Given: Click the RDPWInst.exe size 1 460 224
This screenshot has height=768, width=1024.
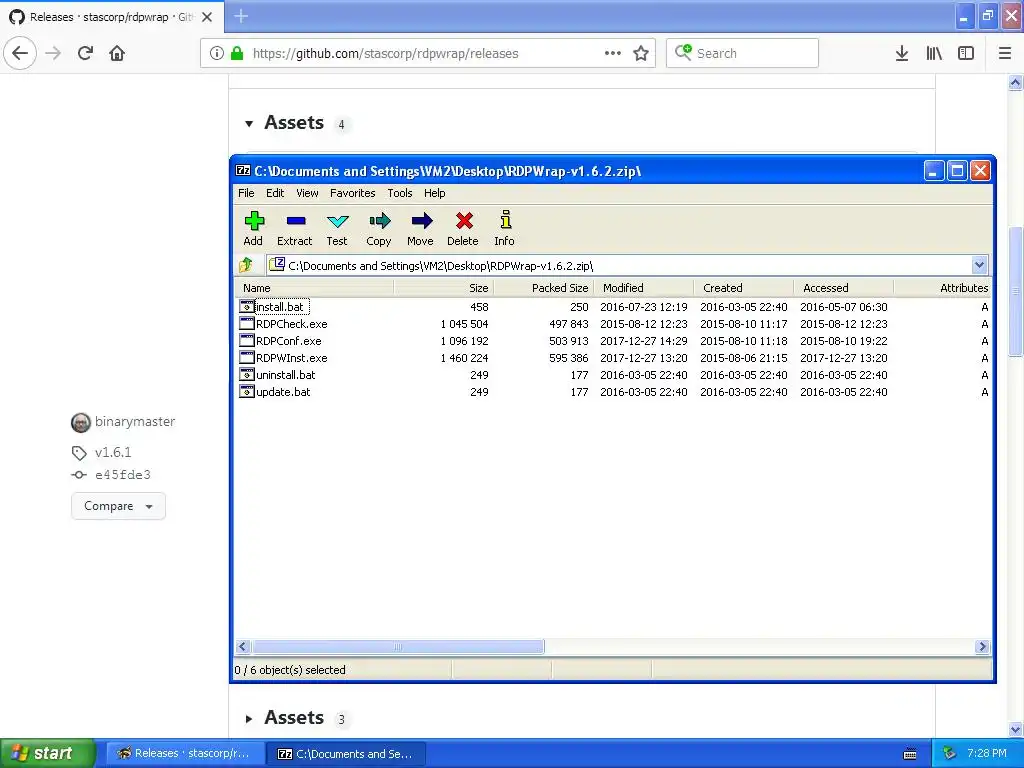Looking at the screenshot, I should tap(464, 358).
